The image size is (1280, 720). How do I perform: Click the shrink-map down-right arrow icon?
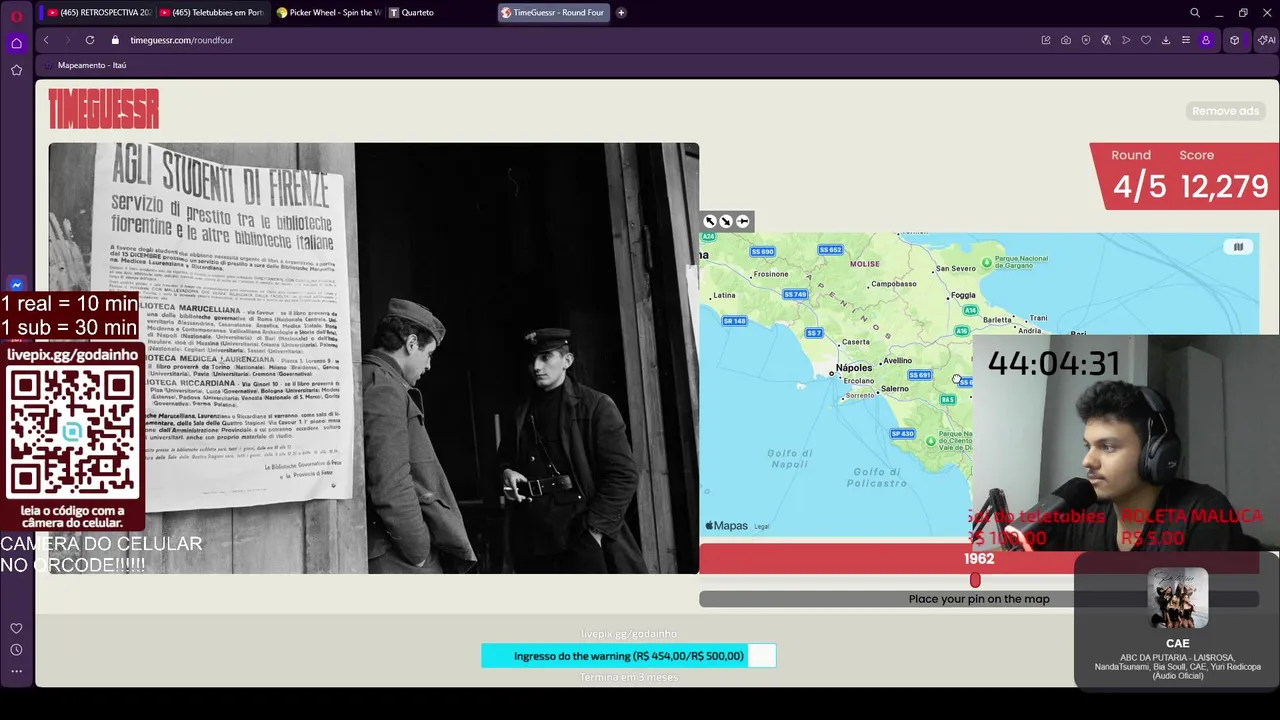(726, 222)
